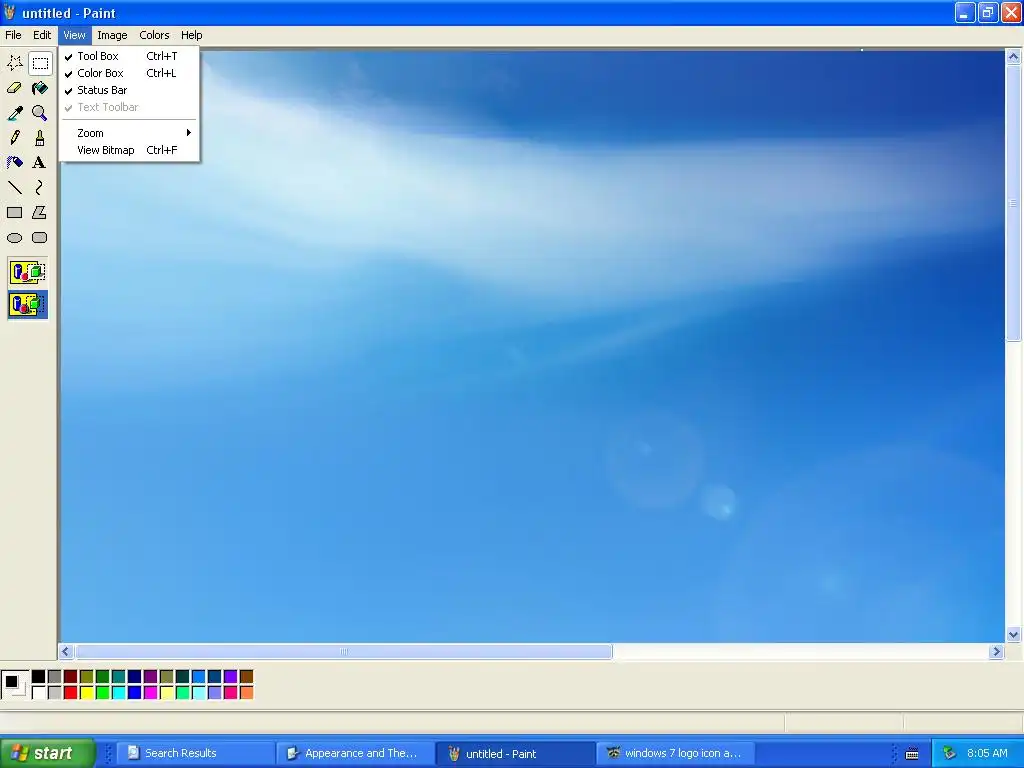Viewport: 1024px width, 768px height.
Task: Switch to Search Results taskbar window
Action: 196,753
